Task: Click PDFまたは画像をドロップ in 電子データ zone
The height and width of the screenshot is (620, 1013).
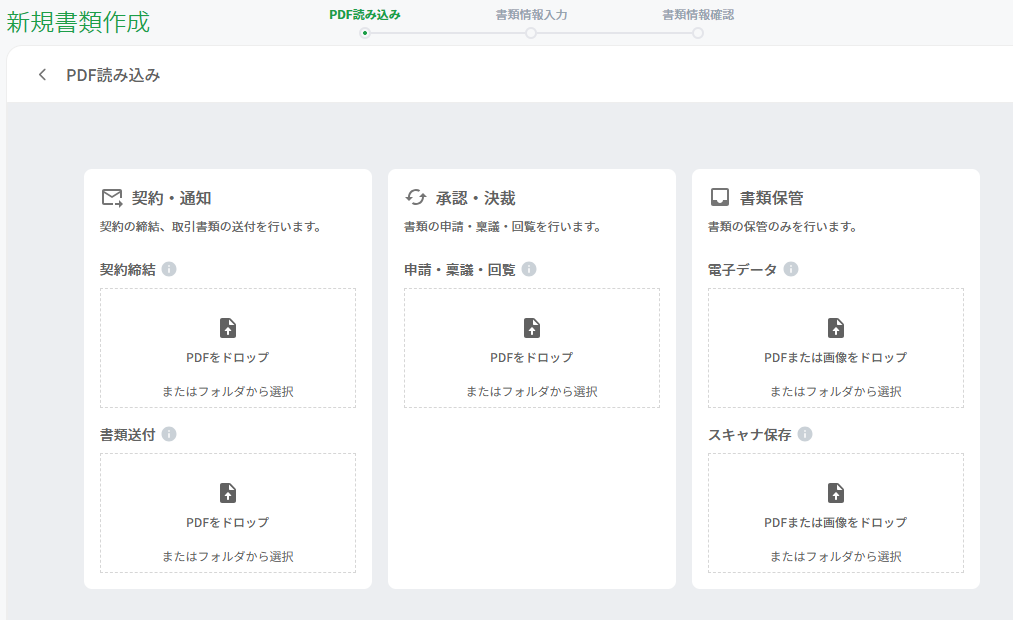Action: (x=836, y=357)
